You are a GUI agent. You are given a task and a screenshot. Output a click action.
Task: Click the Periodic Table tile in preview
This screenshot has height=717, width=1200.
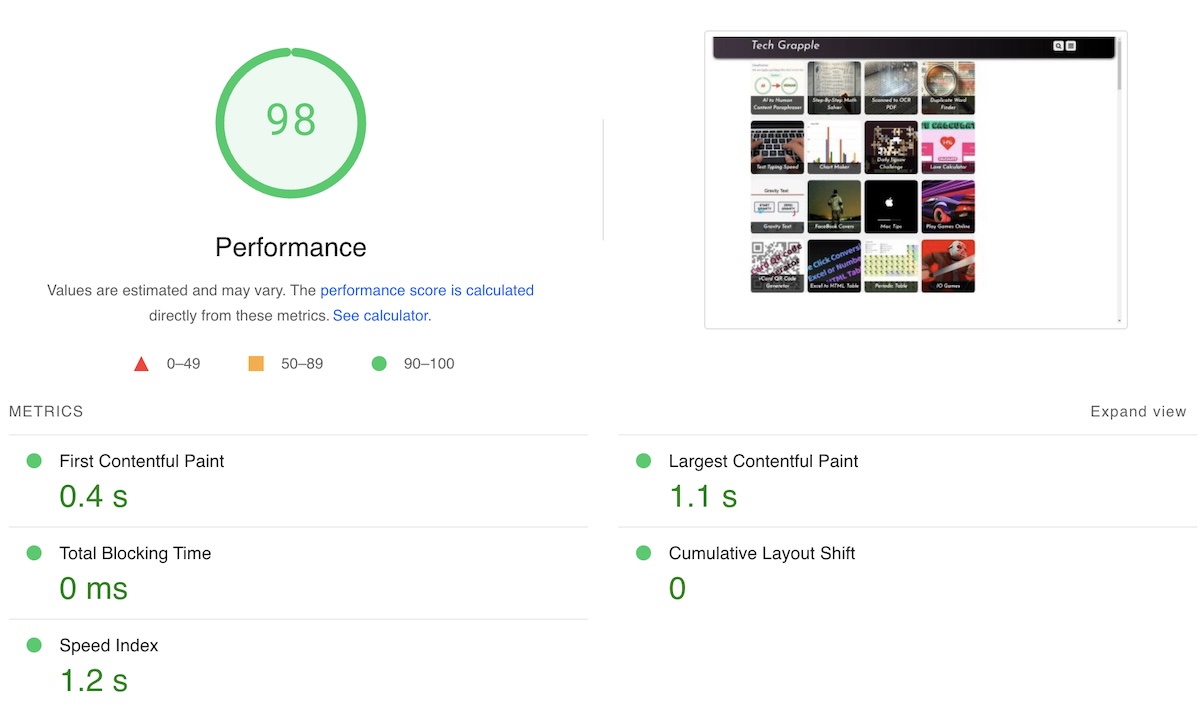[x=890, y=266]
